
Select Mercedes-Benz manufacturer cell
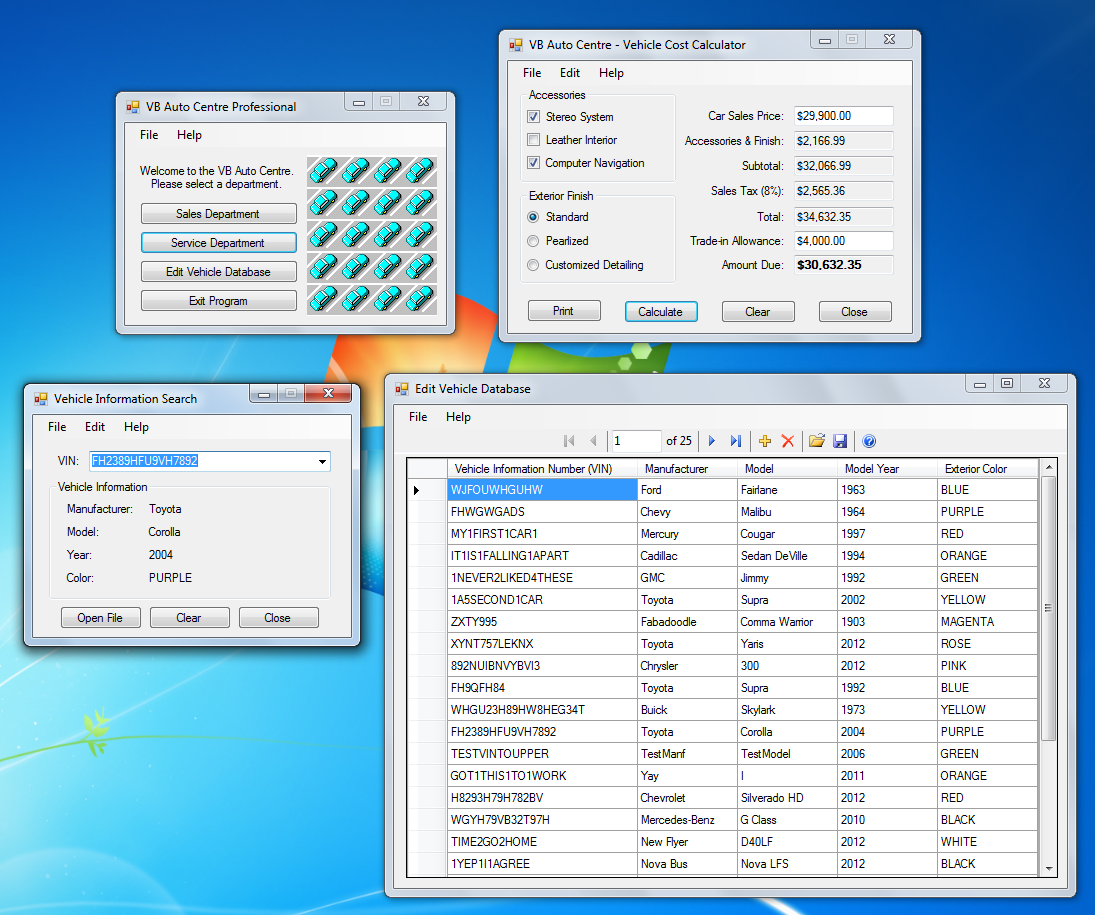pos(687,820)
